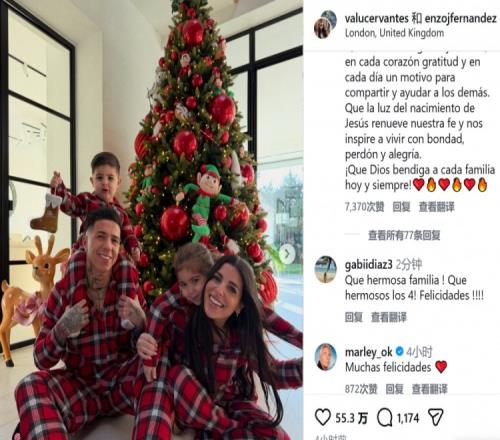Like the post with heart icon

(x=323, y=417)
